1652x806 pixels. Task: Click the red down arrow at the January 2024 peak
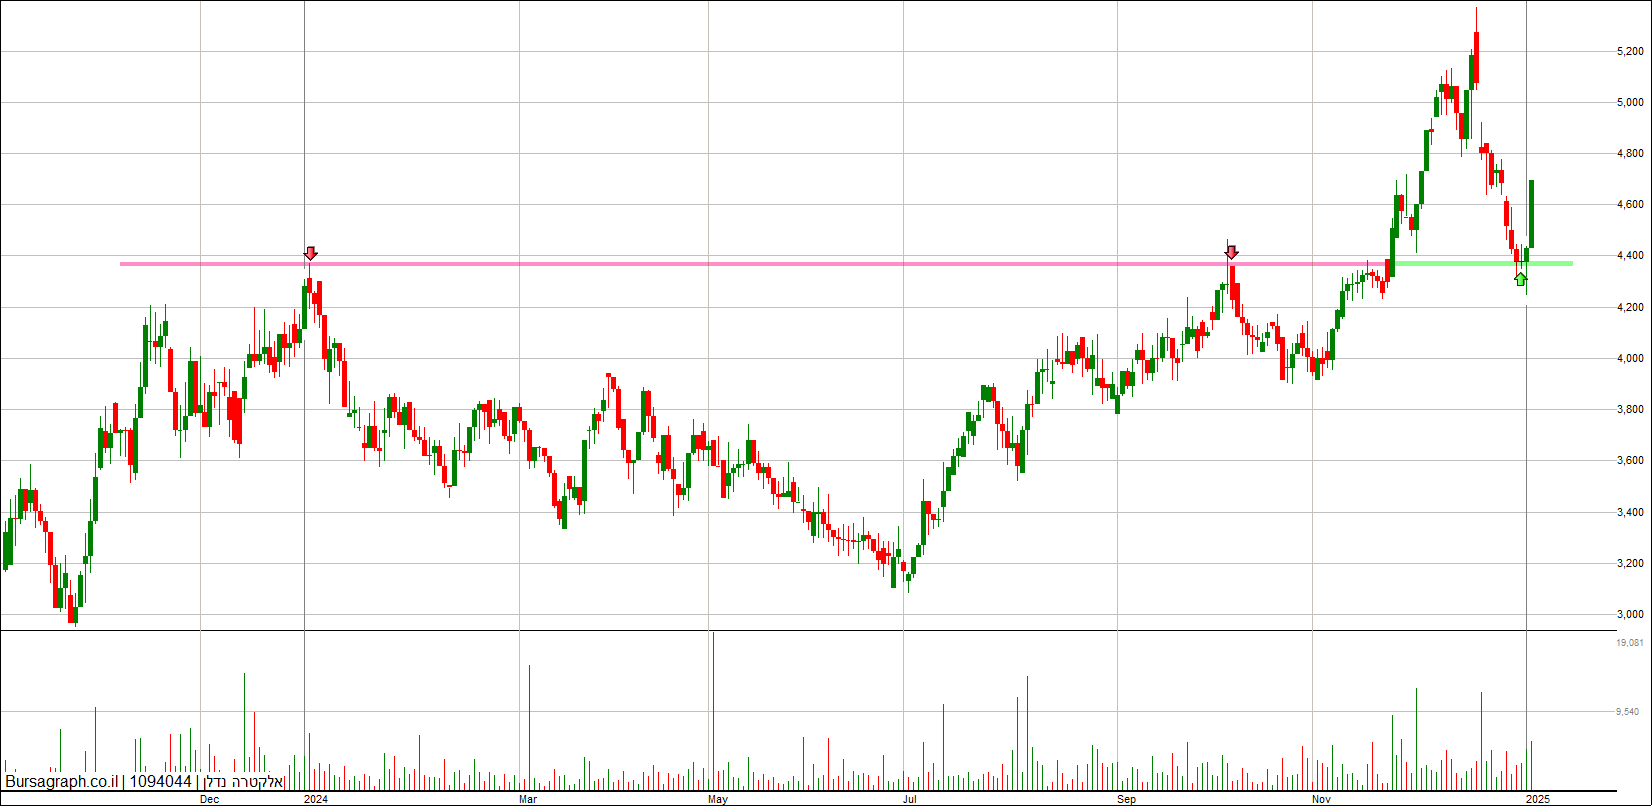[x=311, y=253]
